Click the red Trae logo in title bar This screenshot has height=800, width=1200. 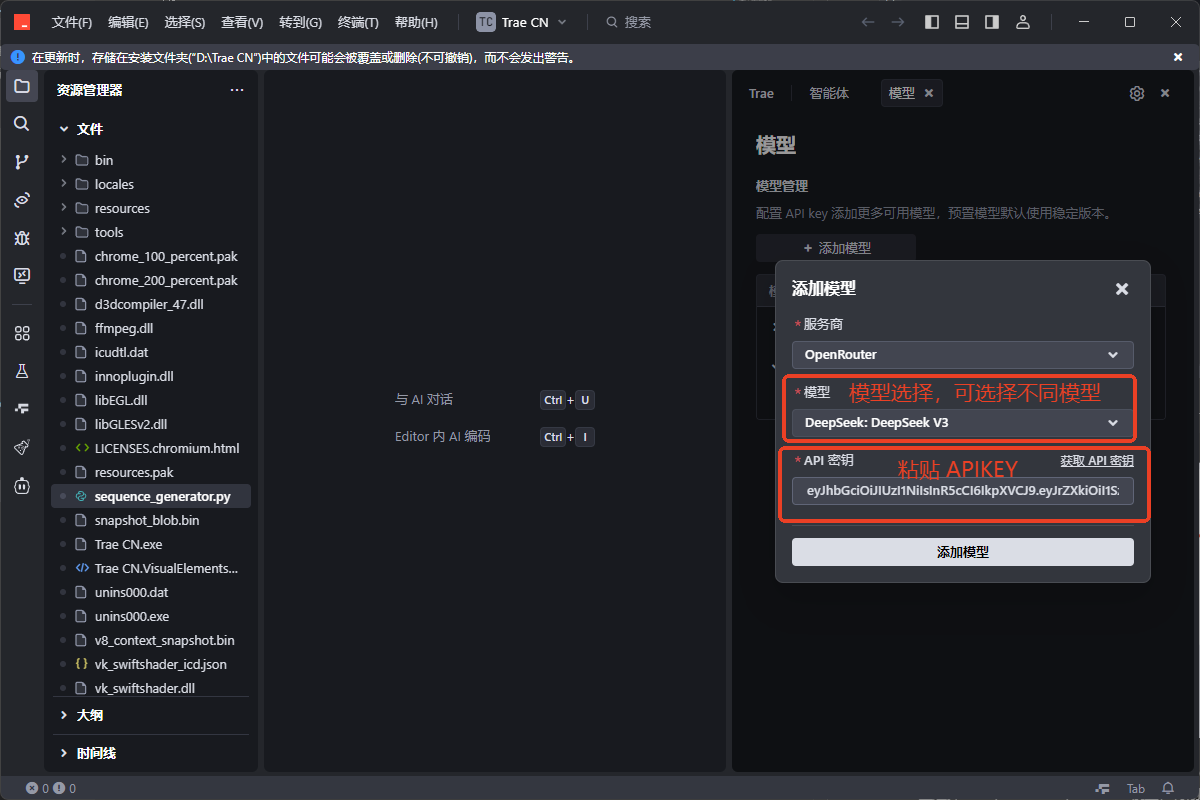(22, 22)
